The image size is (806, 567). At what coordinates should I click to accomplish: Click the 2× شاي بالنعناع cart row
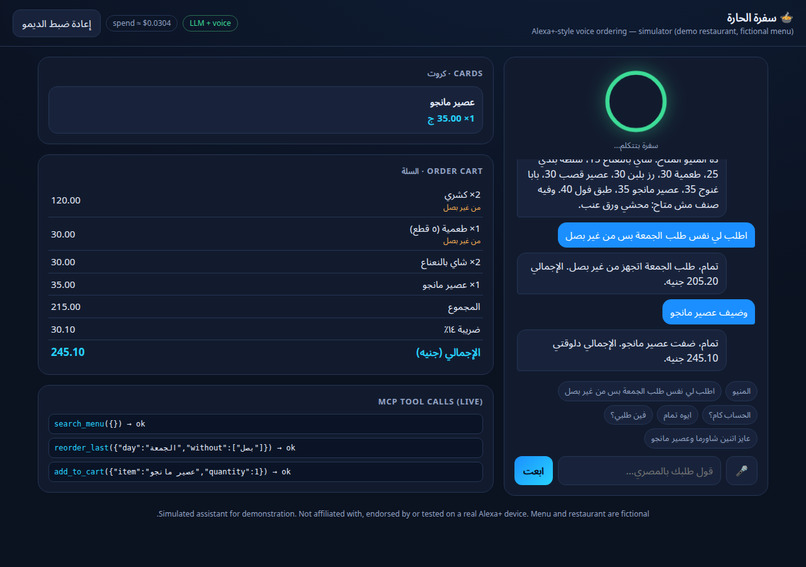[x=265, y=262]
